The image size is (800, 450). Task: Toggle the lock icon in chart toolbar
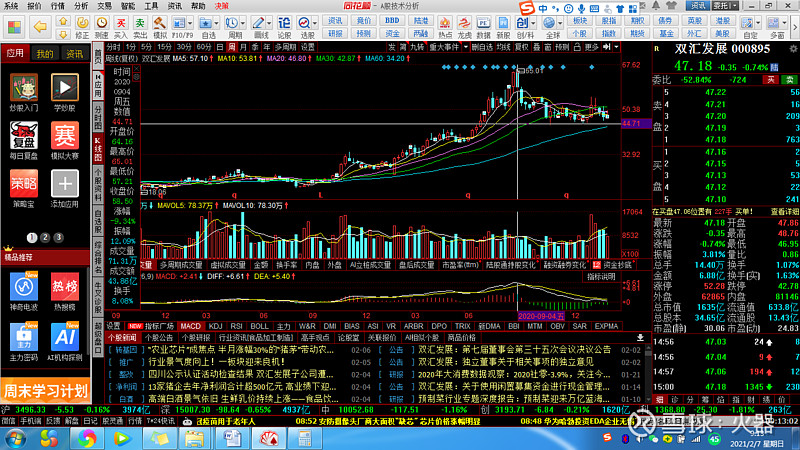pos(577,47)
